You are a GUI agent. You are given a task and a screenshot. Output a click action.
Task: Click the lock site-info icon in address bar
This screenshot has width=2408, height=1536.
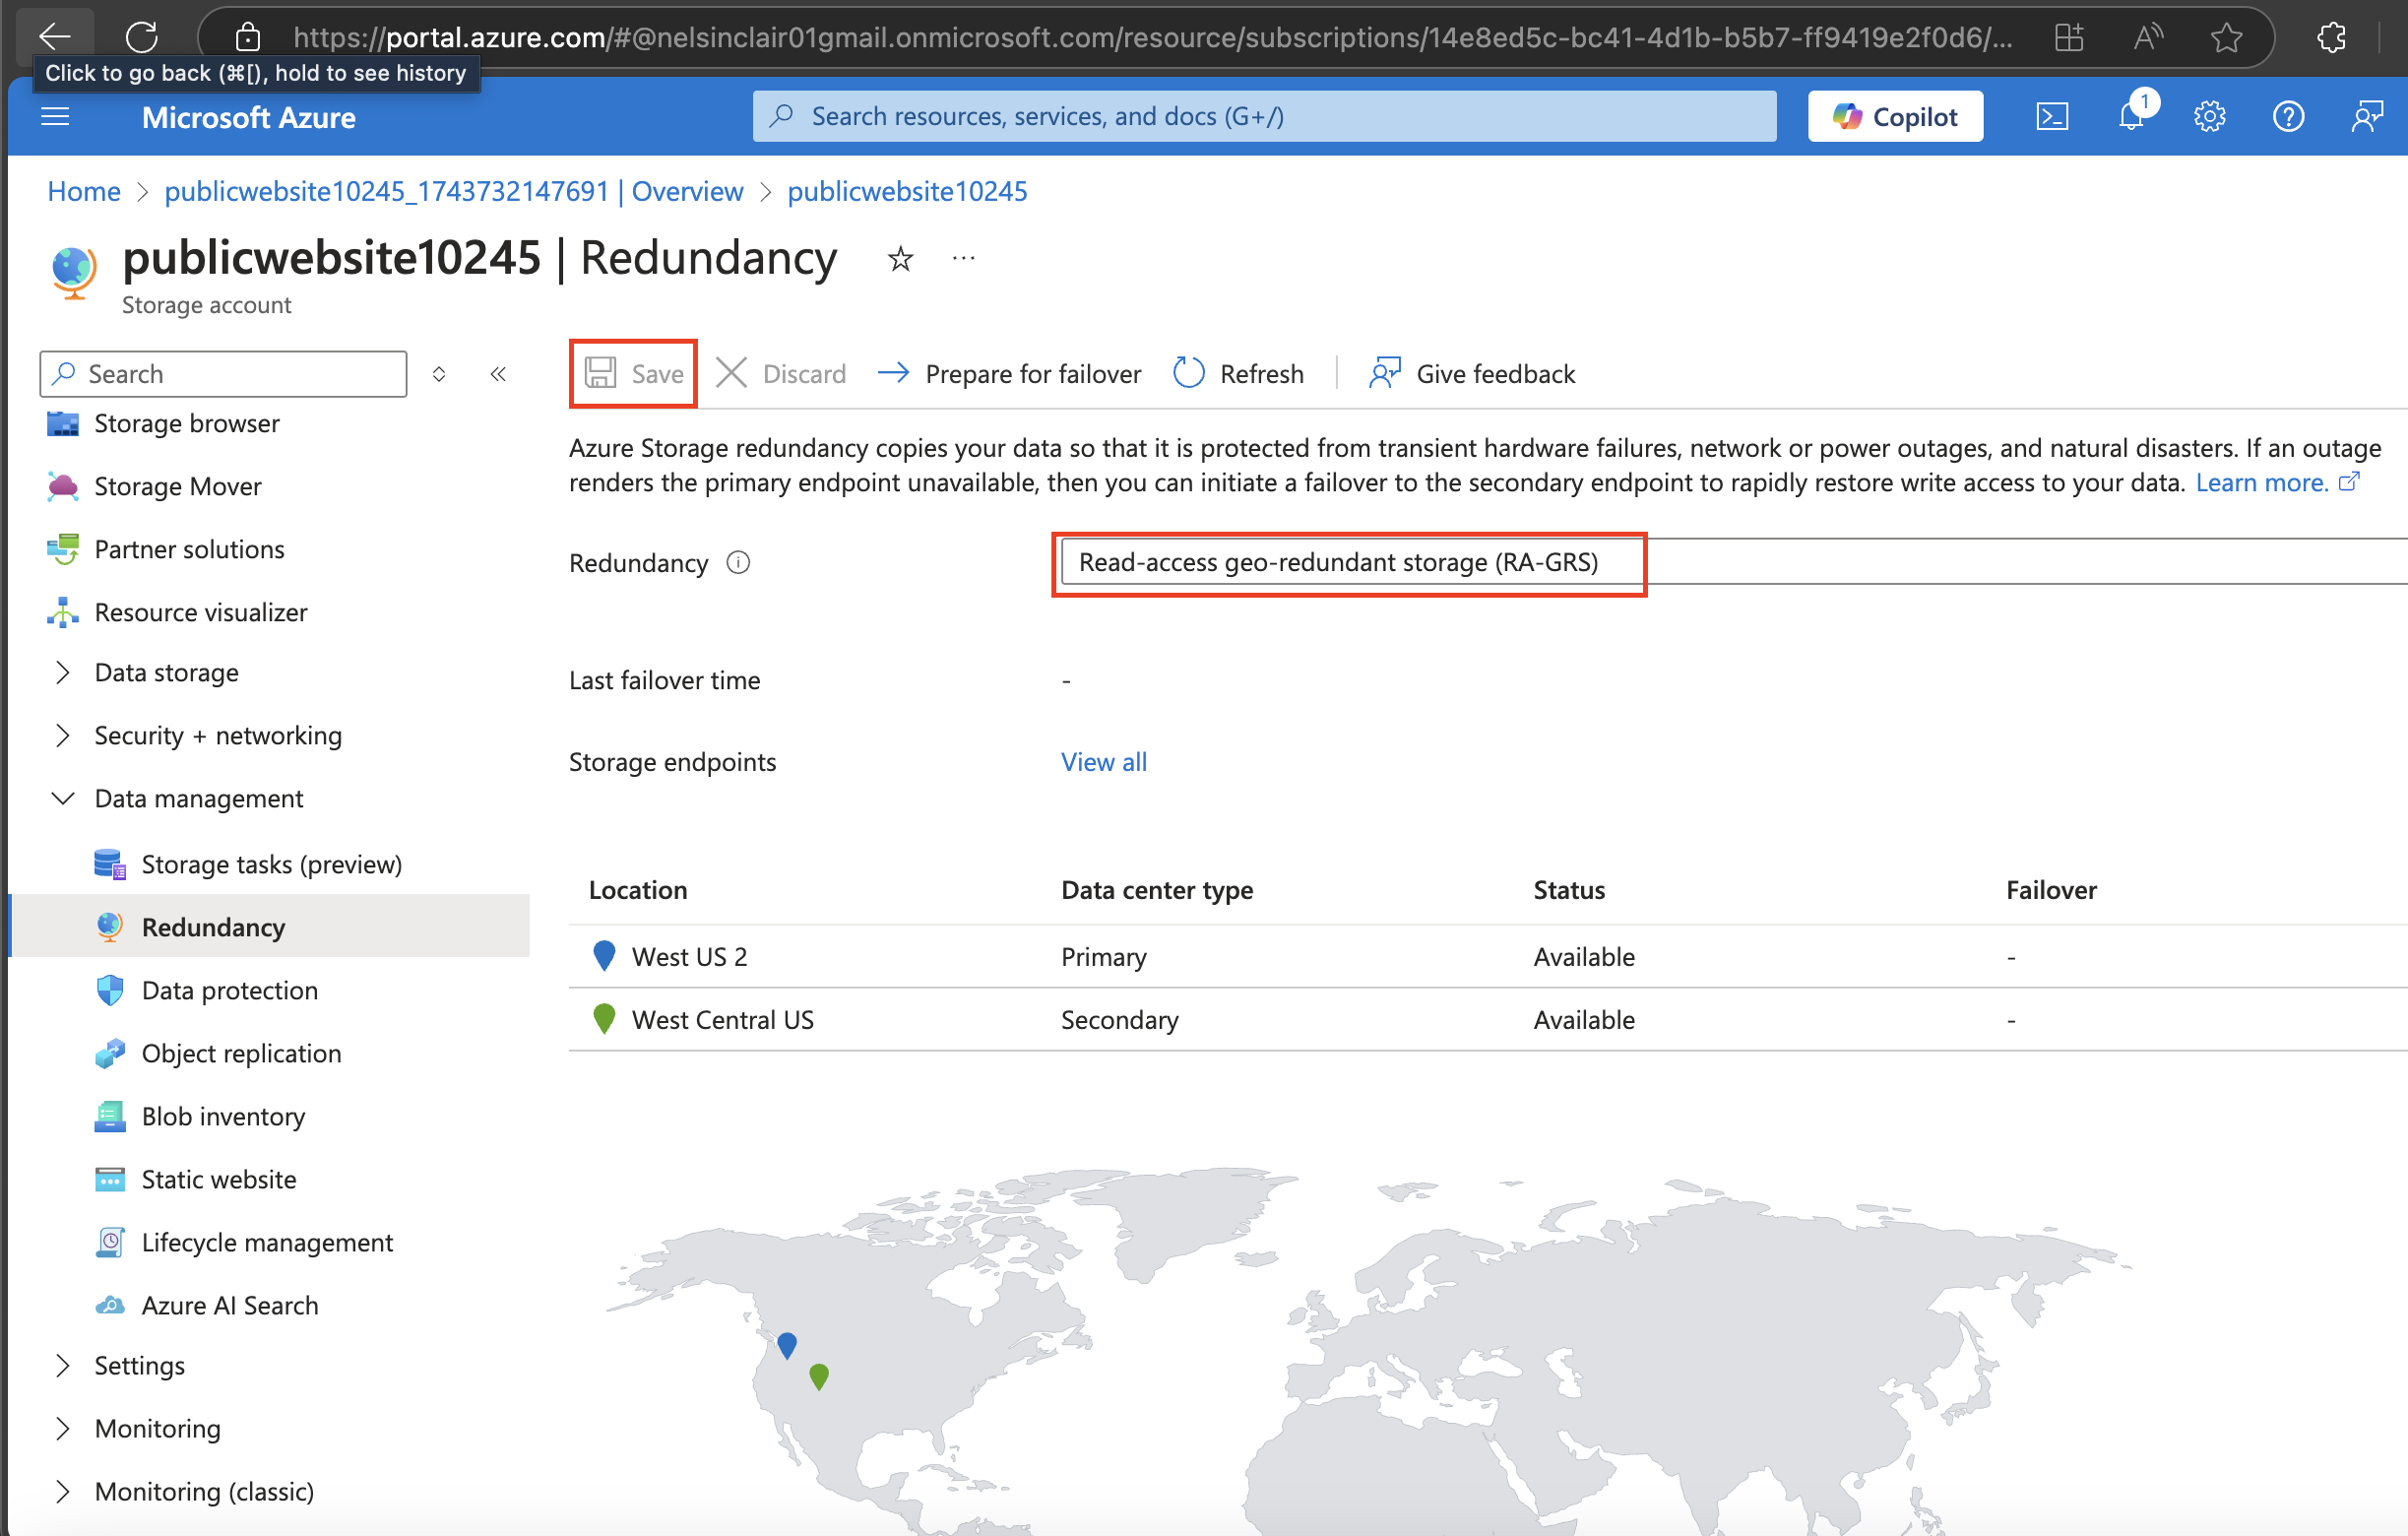247,38
